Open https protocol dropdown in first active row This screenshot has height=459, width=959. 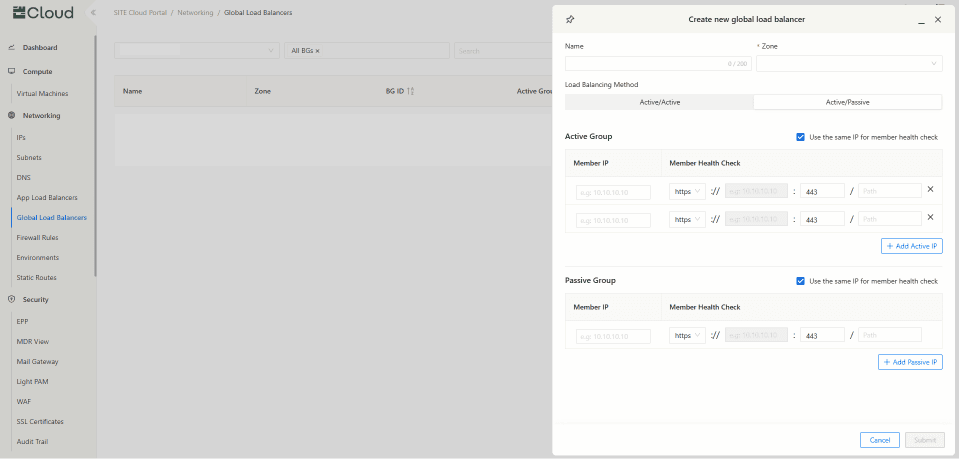pos(687,191)
